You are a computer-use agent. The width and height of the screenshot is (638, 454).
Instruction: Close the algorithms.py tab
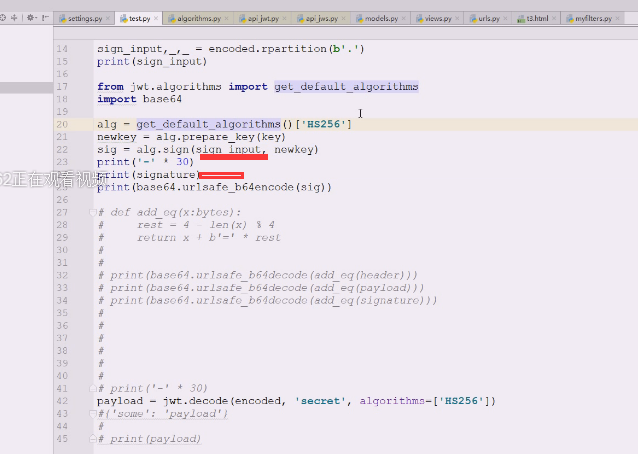(x=227, y=18)
